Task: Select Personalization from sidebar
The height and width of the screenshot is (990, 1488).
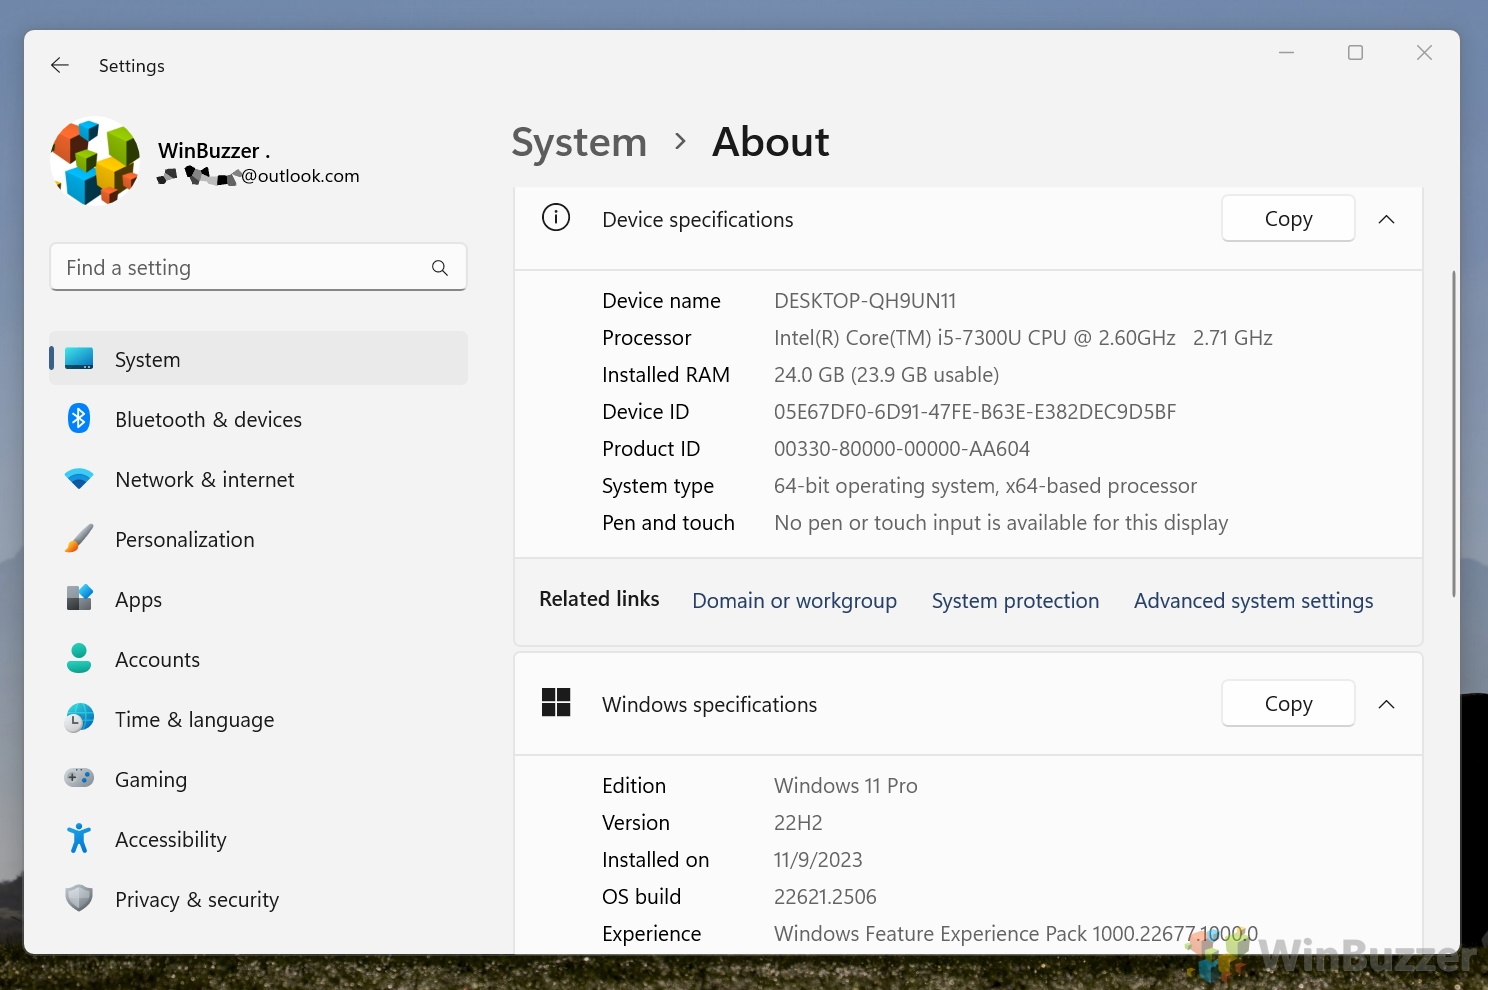Action: click(258, 539)
